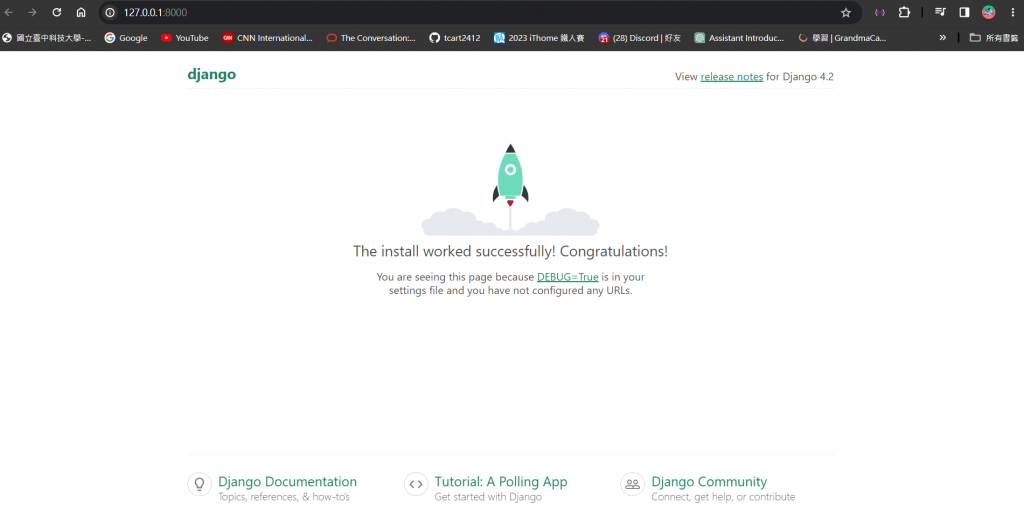Open Tutorial: A Polling App link
The width and height of the screenshot is (1024, 517).
[x=501, y=482]
